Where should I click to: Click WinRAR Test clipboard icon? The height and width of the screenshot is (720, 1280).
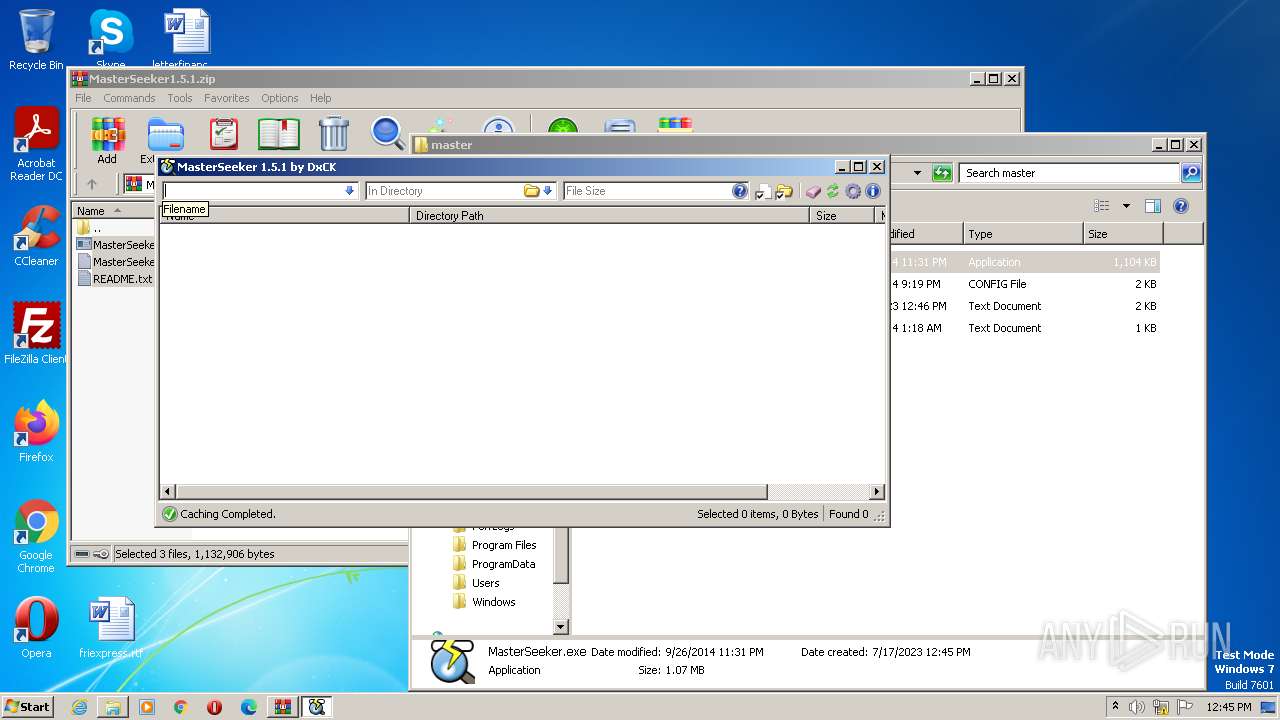[224, 134]
